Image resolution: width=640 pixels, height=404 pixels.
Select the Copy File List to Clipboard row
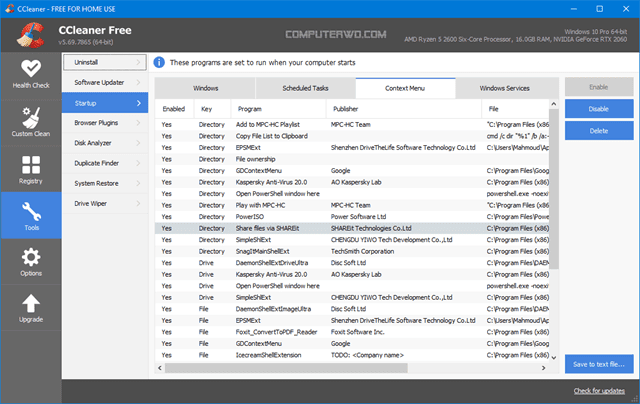coord(352,136)
